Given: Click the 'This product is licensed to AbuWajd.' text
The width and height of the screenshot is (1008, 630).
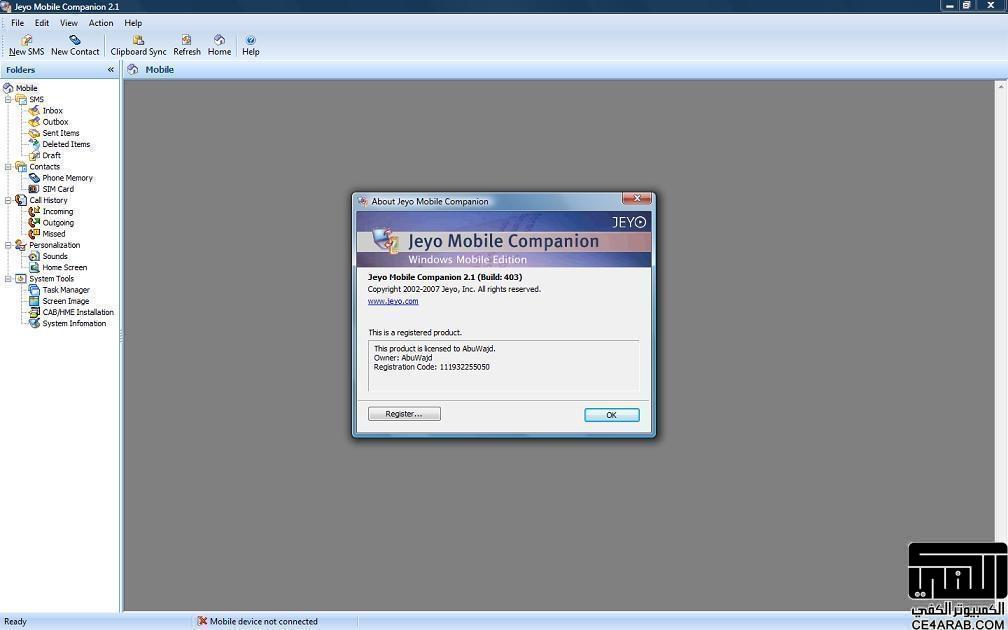Looking at the screenshot, I should pyautogui.click(x=435, y=348).
